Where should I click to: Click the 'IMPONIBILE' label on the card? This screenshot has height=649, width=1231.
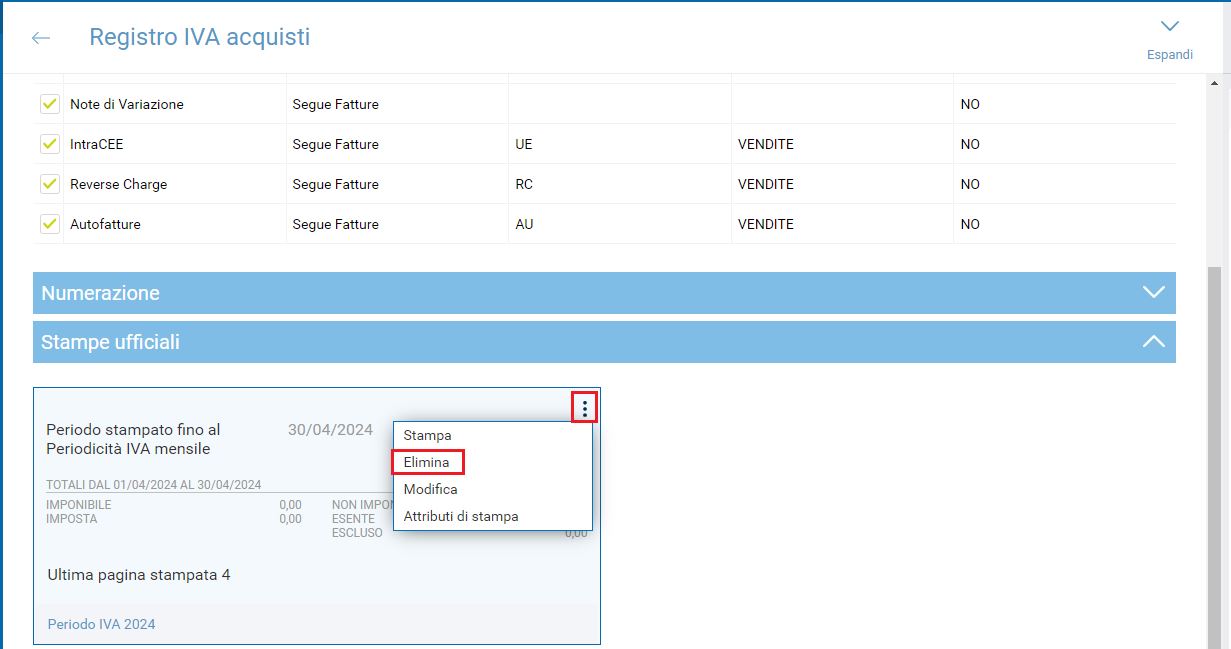79,505
